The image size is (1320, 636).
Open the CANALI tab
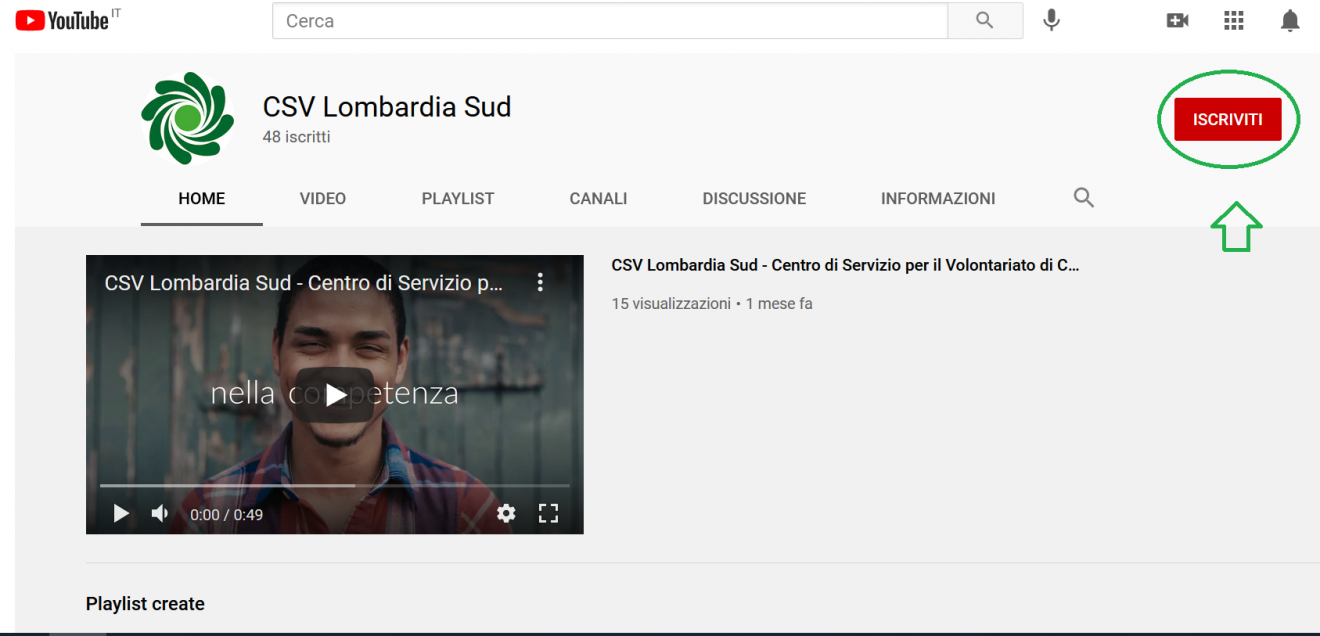tap(598, 198)
